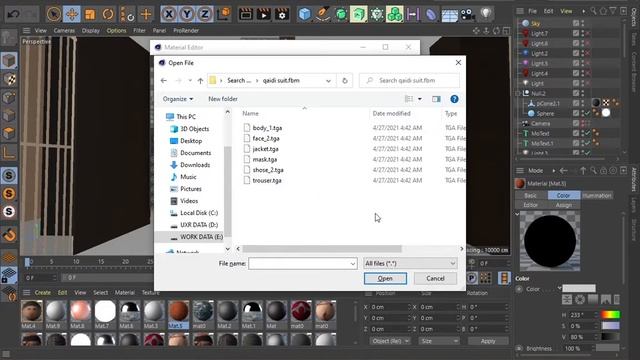640x360 pixels.
Task: Click the blue help icon
Action: click(x=454, y=99)
